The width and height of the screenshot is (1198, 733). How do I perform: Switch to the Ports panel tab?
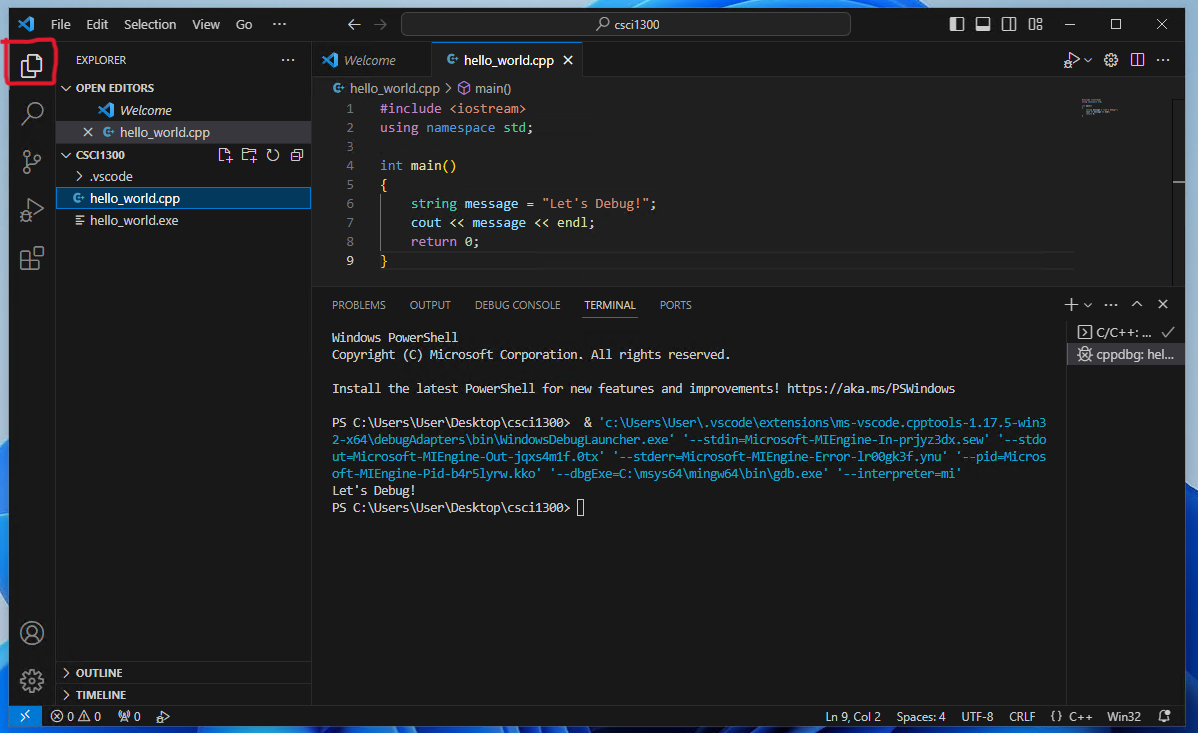675,305
